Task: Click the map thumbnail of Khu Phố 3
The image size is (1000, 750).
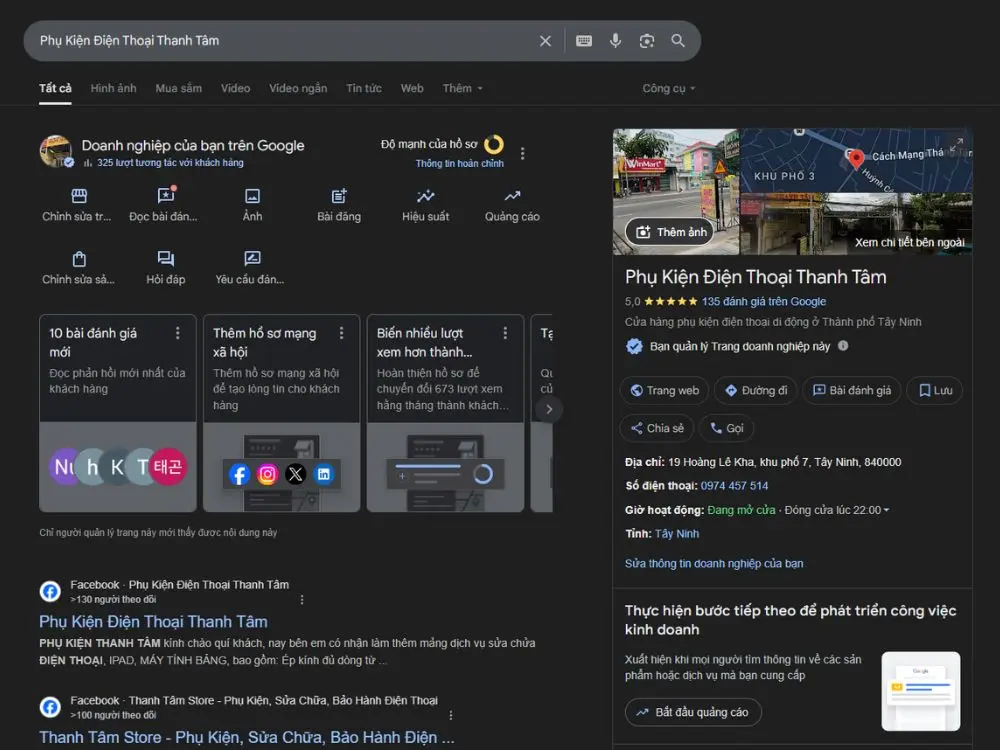Action: [855, 160]
